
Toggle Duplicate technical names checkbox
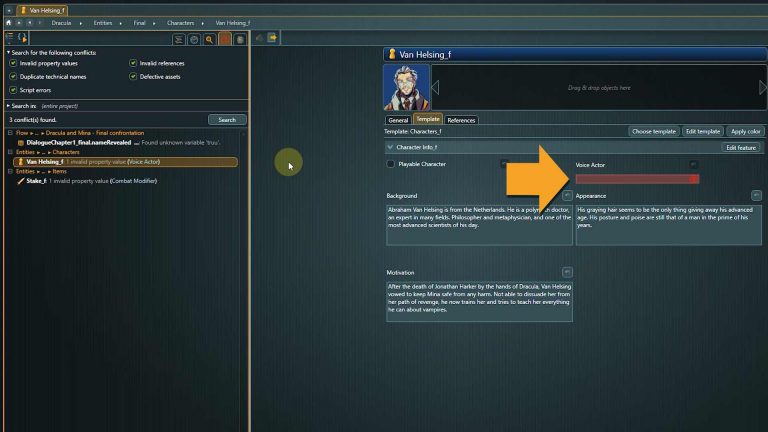[13, 76]
